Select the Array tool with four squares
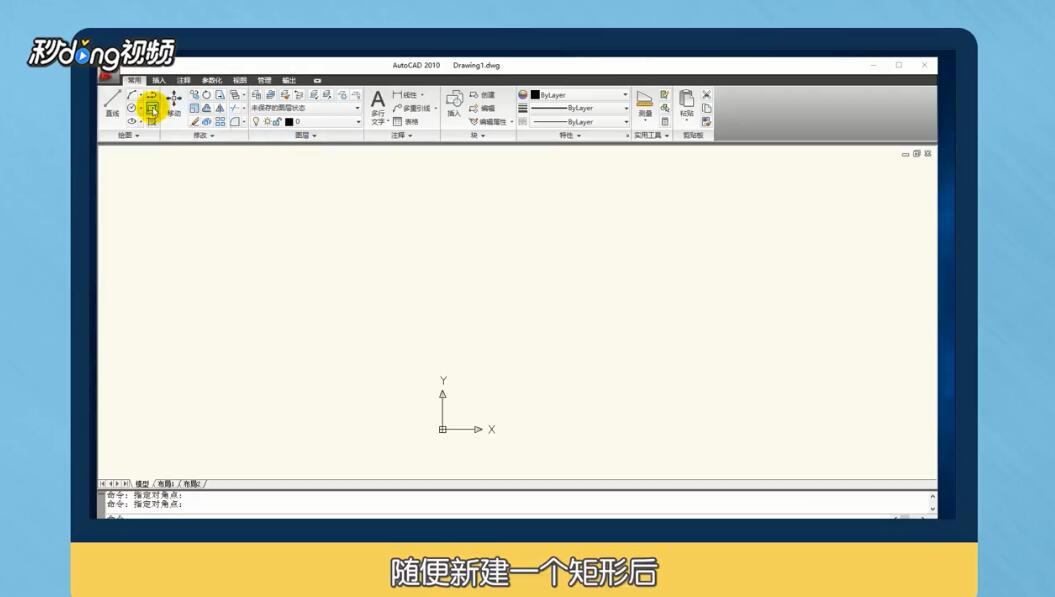1055x597 pixels. tap(220, 121)
